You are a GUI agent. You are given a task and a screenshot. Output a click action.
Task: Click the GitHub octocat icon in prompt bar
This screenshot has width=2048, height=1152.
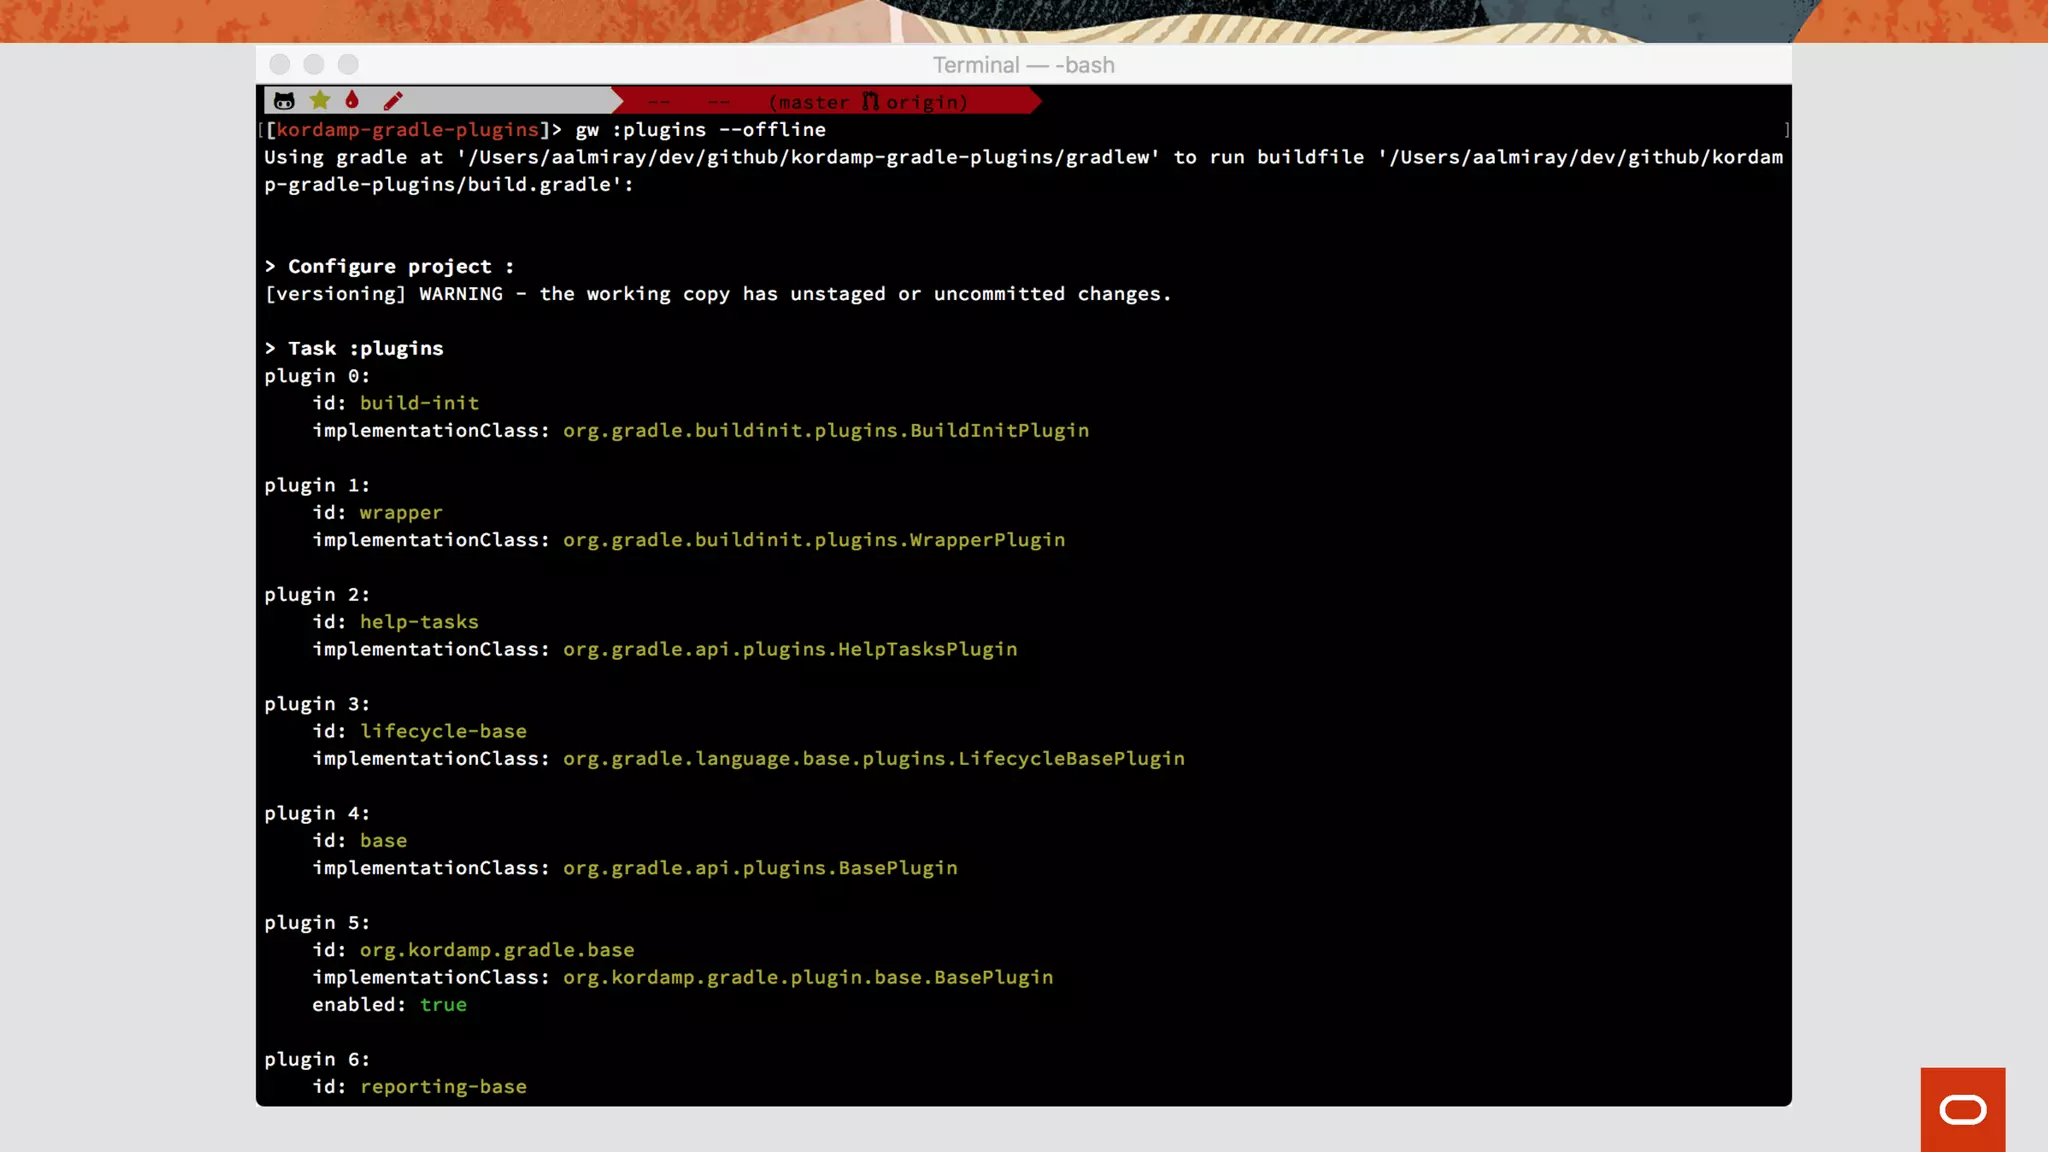click(284, 101)
